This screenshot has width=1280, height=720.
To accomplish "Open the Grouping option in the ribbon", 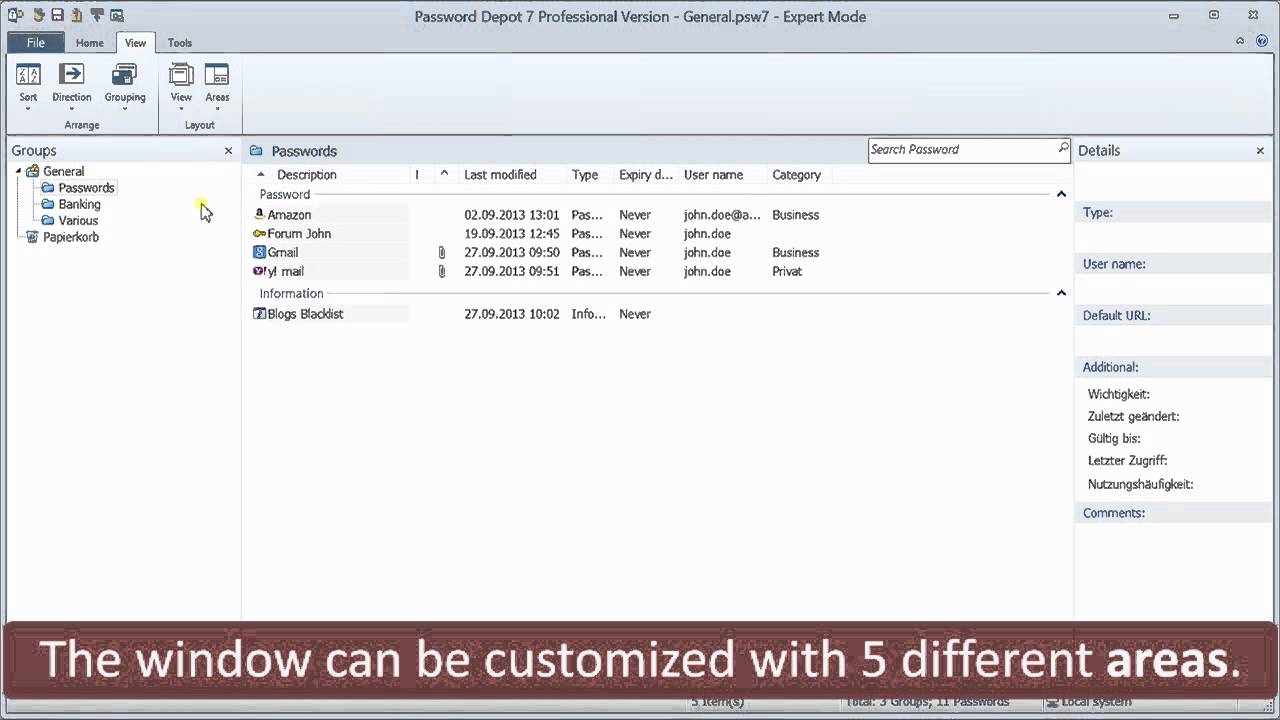I will 125,85.
